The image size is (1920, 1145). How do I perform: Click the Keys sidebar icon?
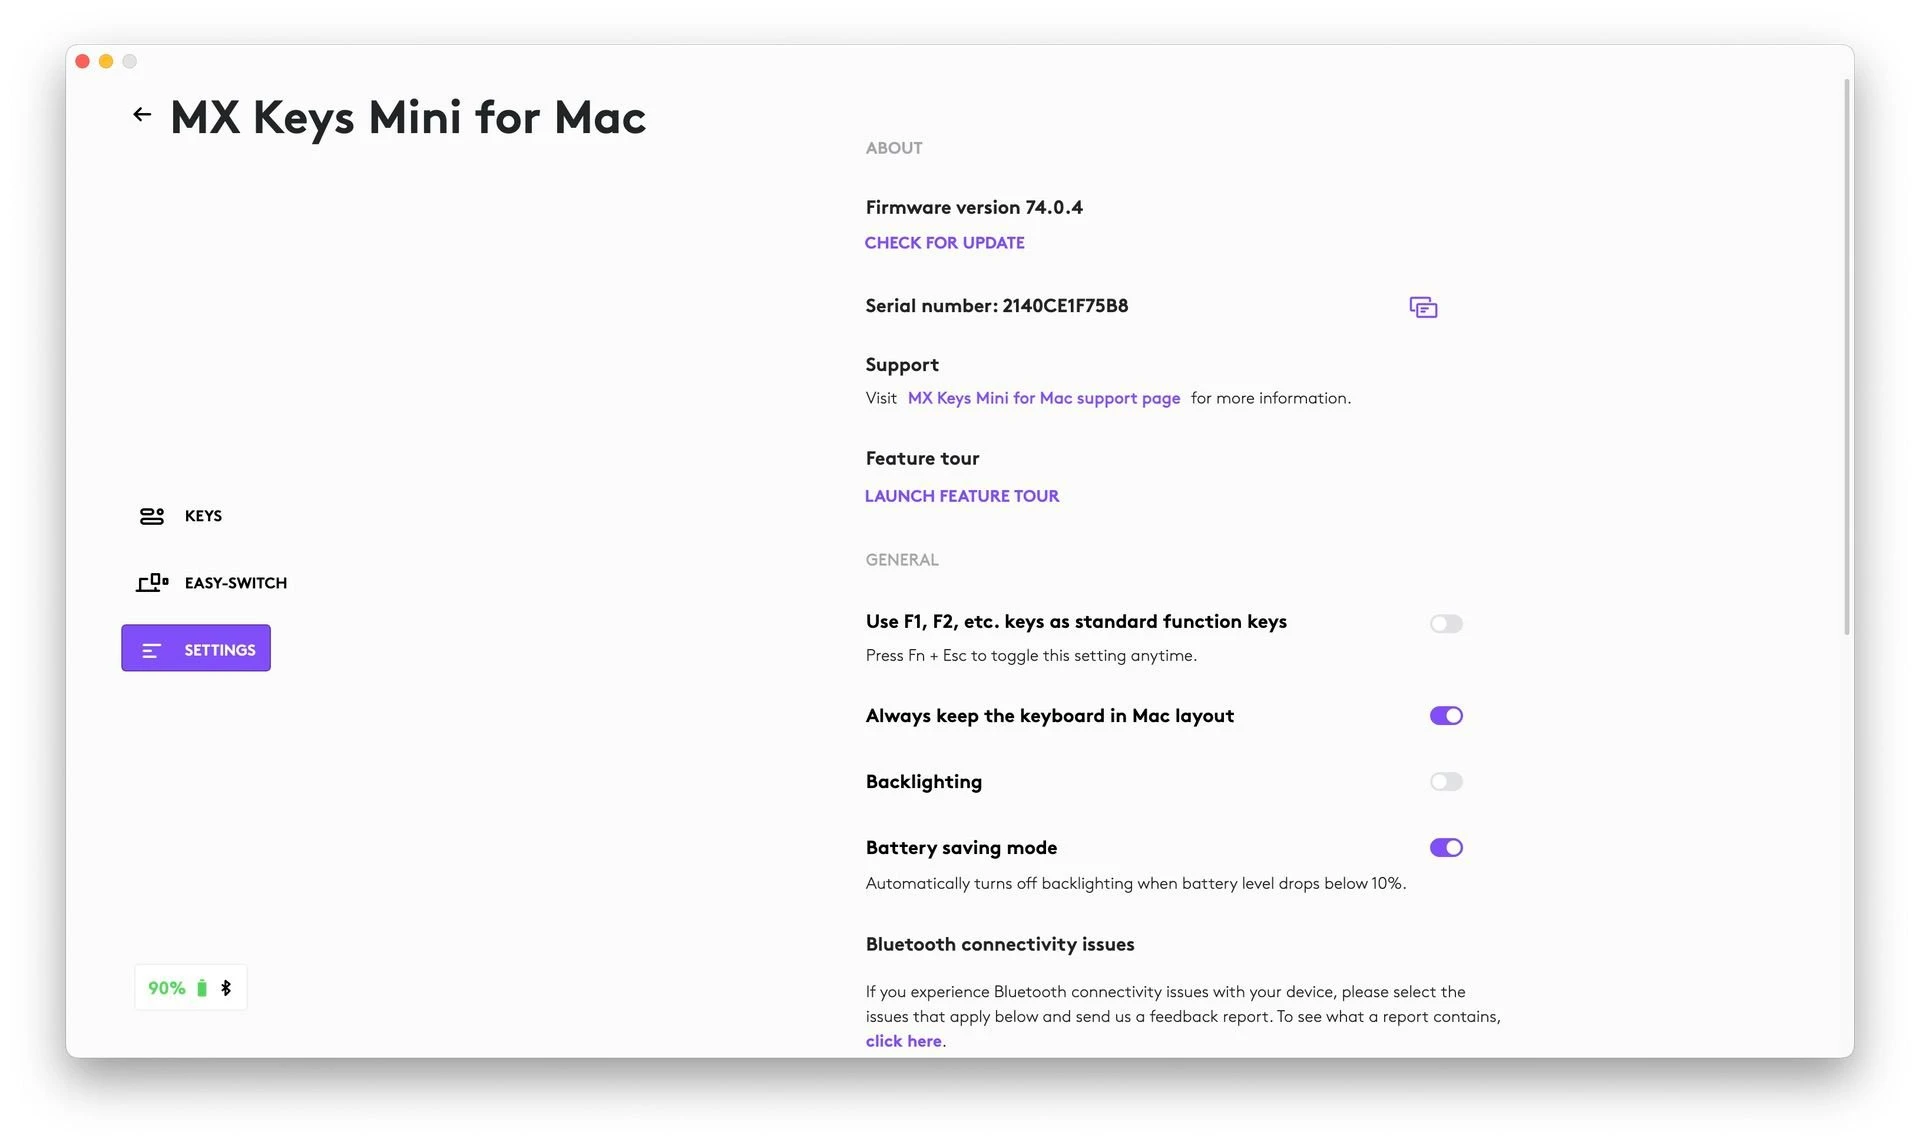click(x=152, y=516)
